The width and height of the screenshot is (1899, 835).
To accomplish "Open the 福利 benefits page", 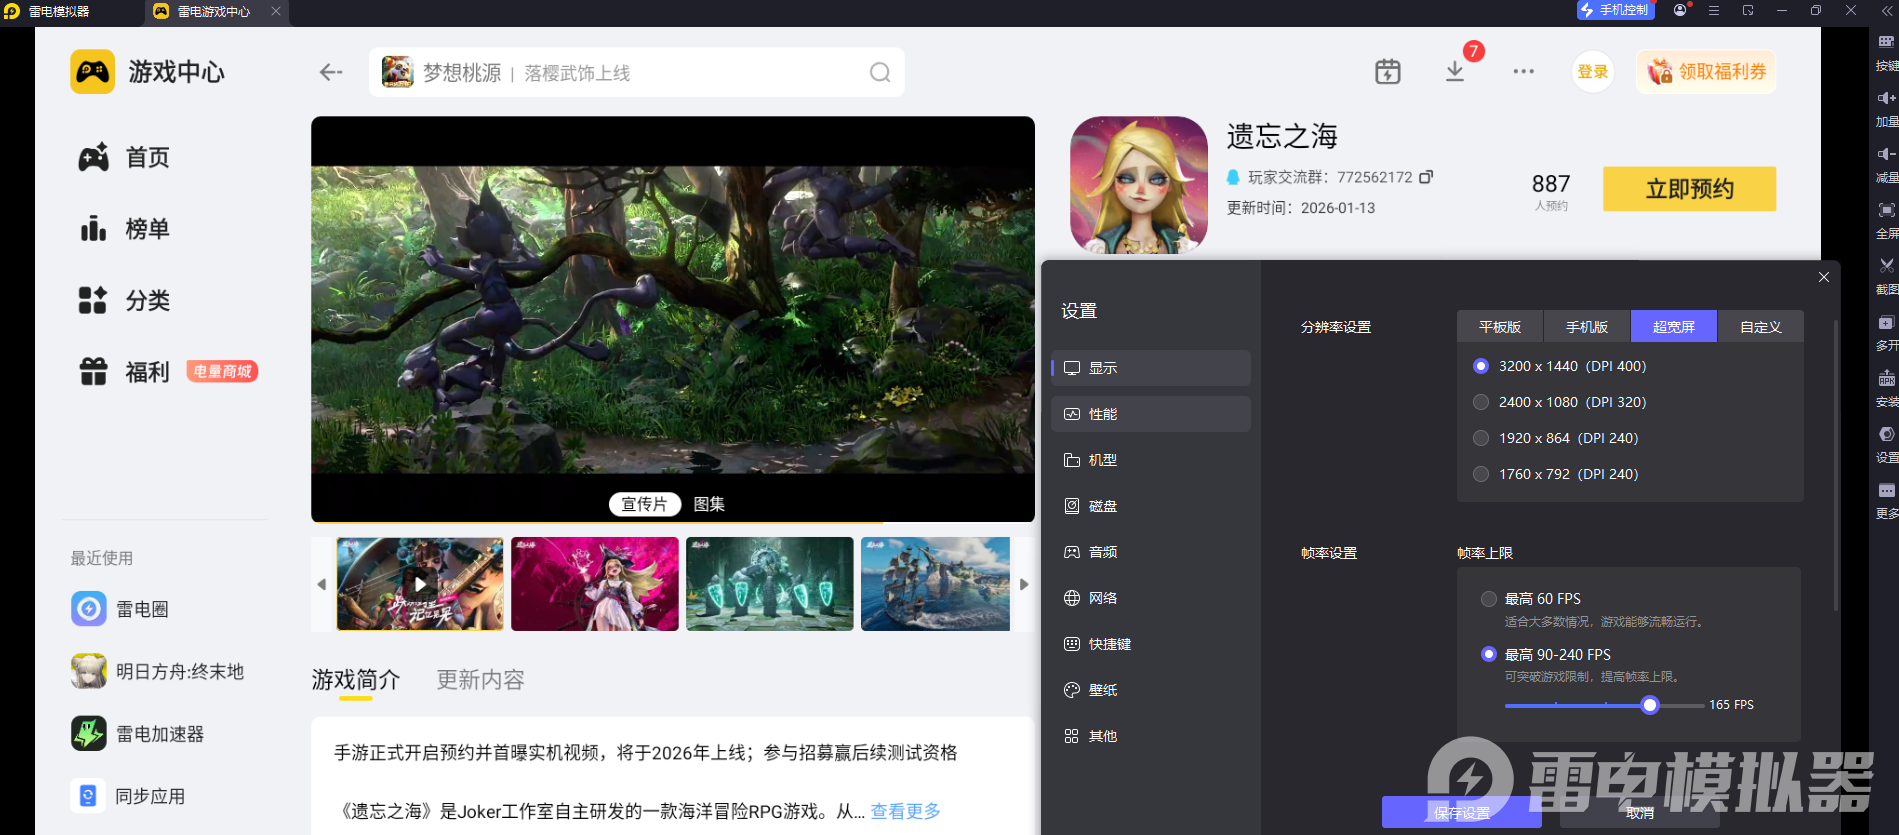I will [125, 372].
